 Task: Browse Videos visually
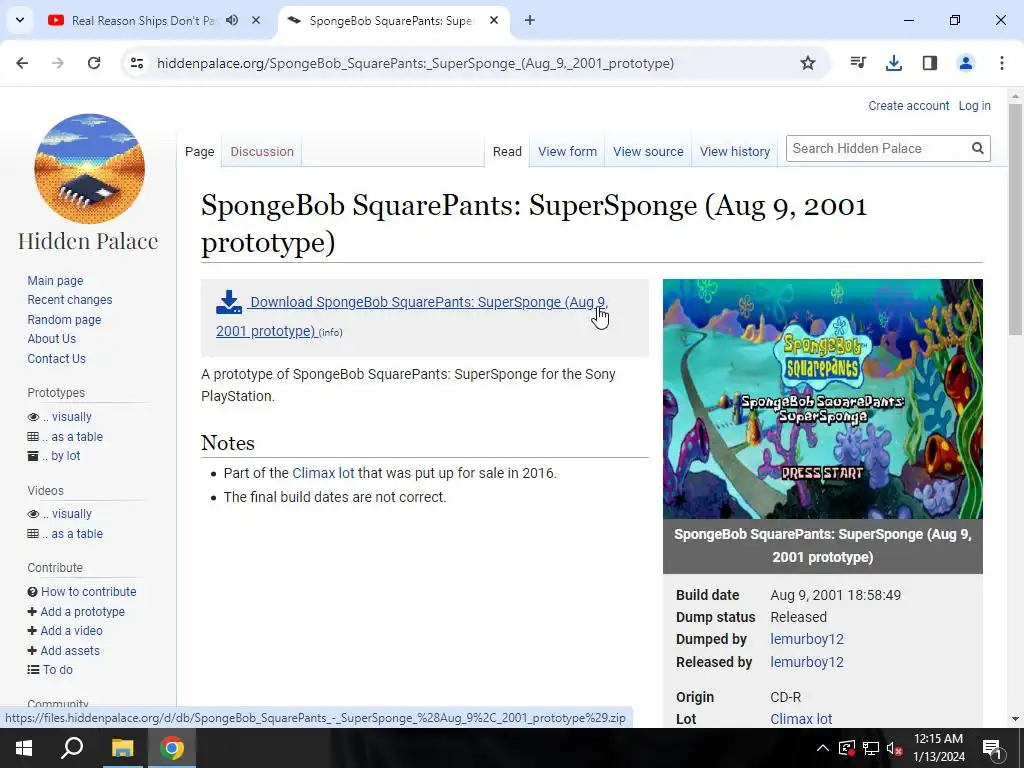pos(71,514)
